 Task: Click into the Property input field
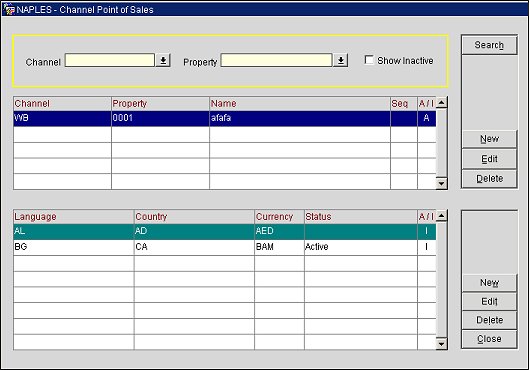click(x=276, y=60)
